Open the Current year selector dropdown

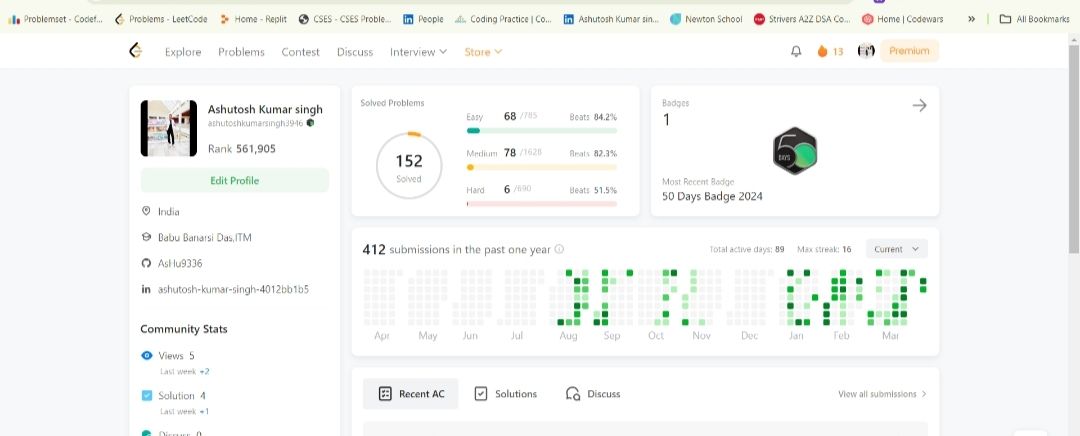tap(896, 249)
